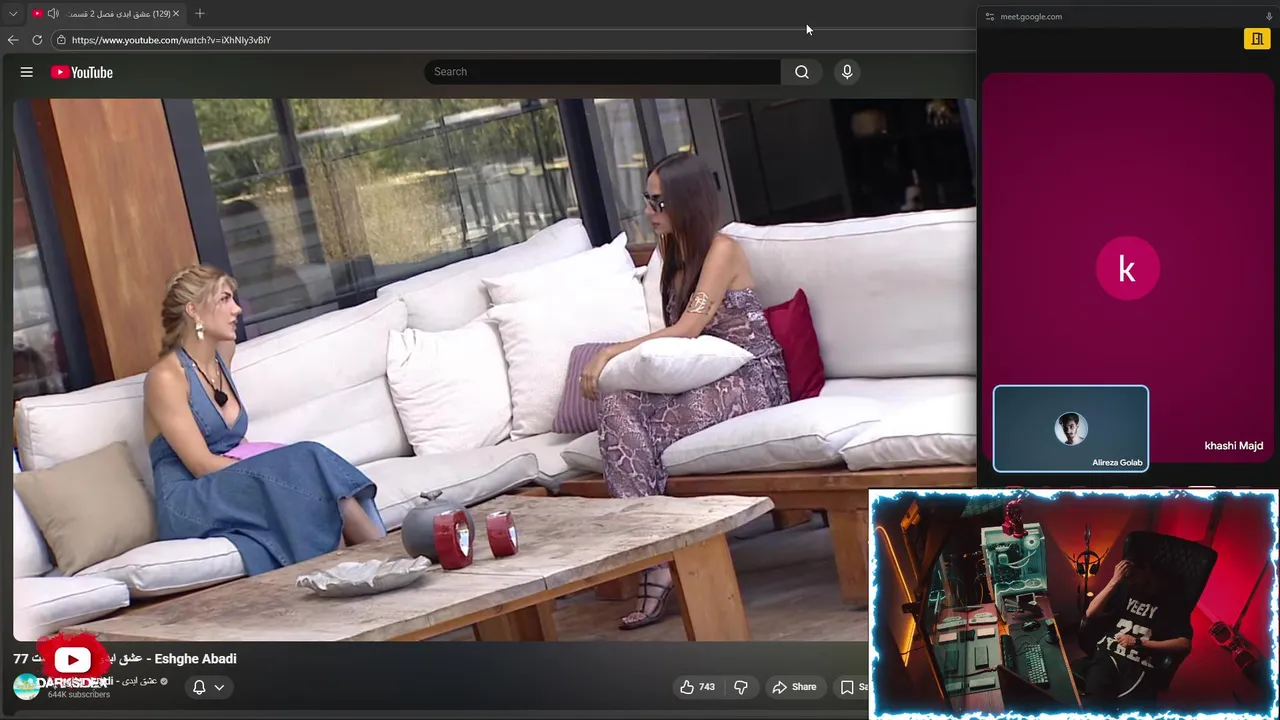Click the YouTube video player frame
Screen dimensions: 1280x720
pyautogui.click(x=494, y=369)
